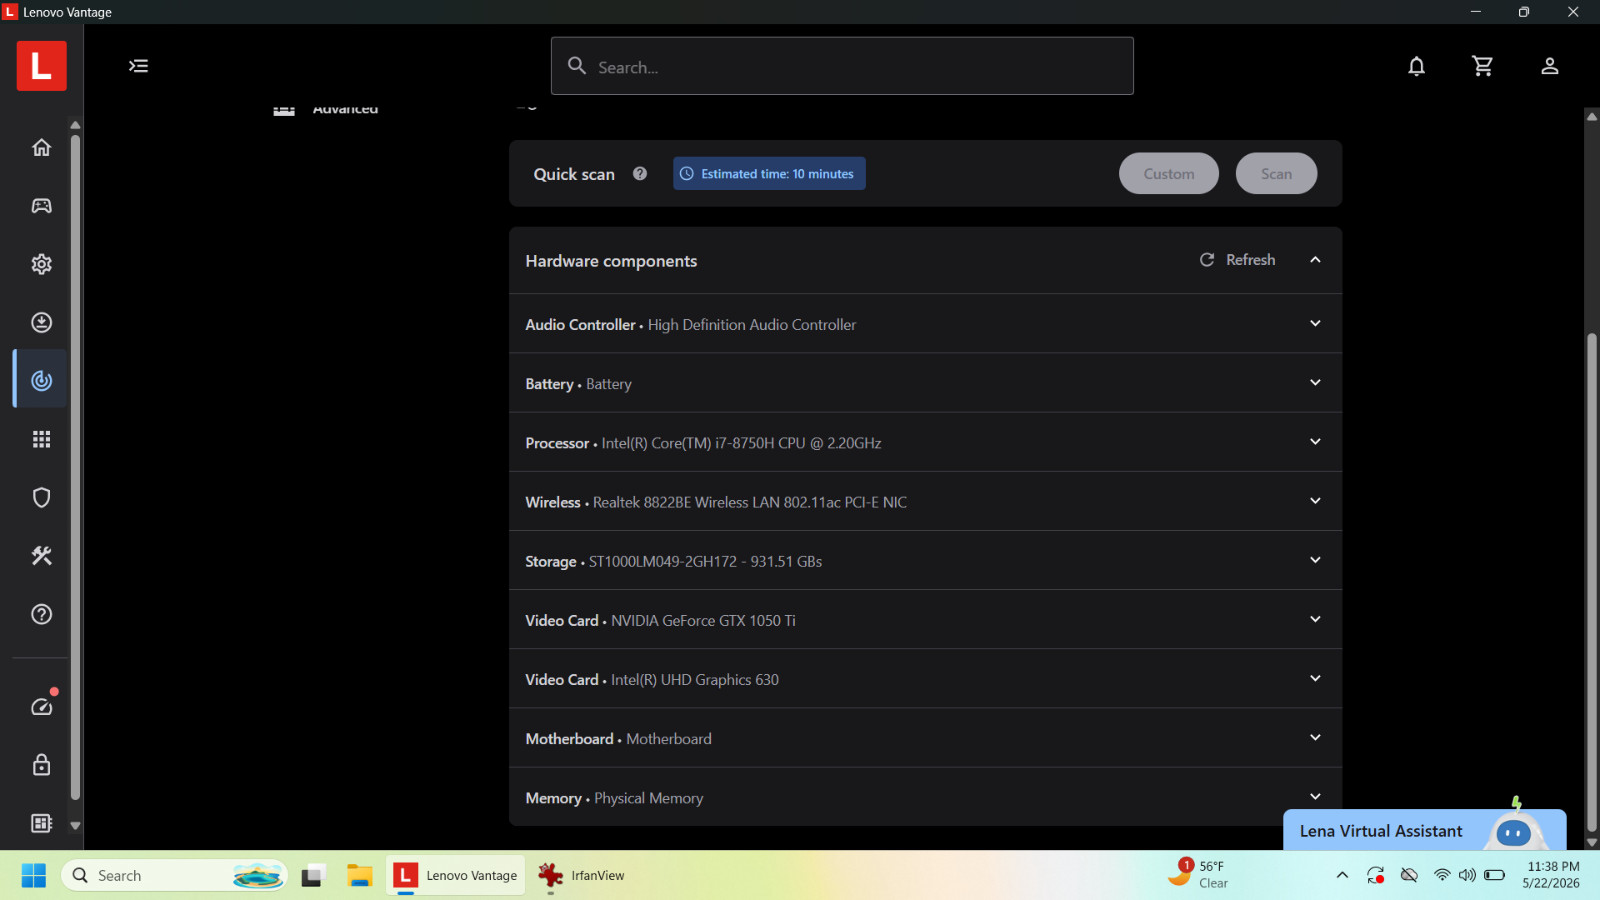Image resolution: width=1600 pixels, height=900 pixels.
Task: Click the sidebar scroll up arrow
Action: [x=75, y=125]
